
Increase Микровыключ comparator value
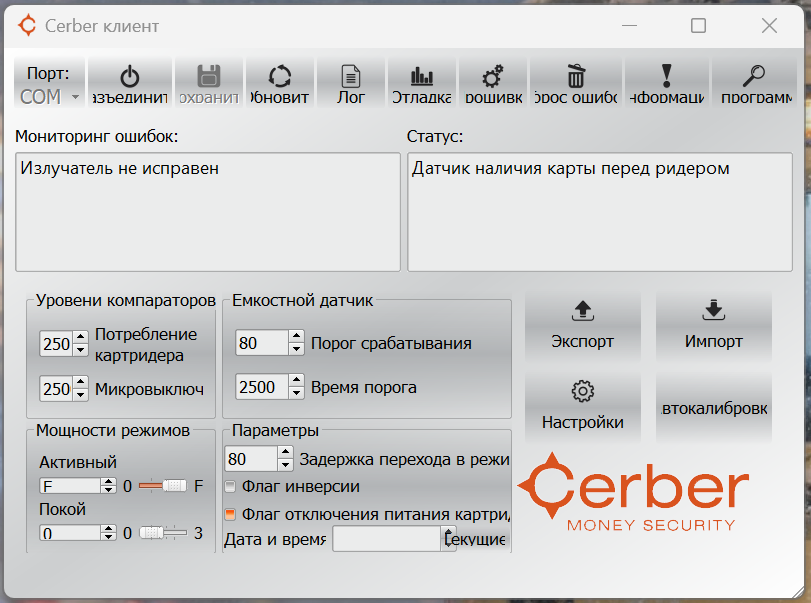(x=80, y=382)
